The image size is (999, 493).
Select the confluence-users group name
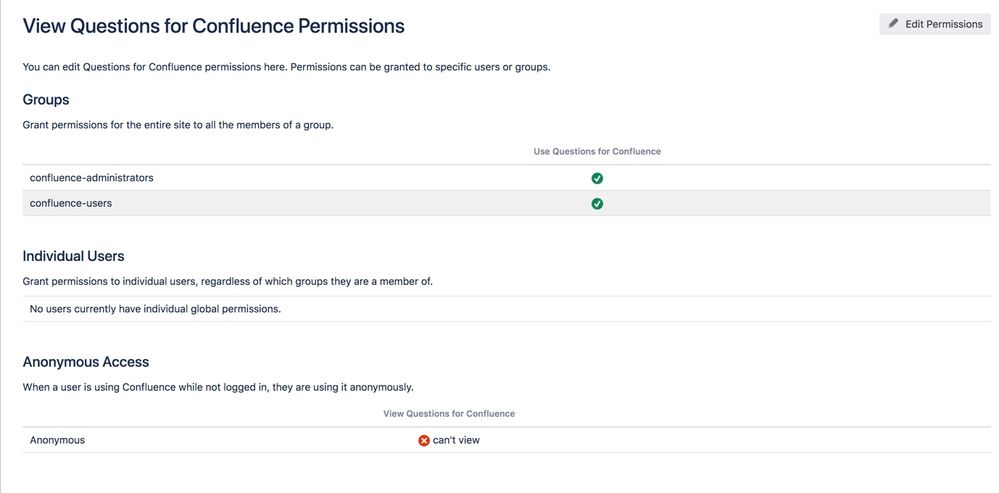coord(70,203)
